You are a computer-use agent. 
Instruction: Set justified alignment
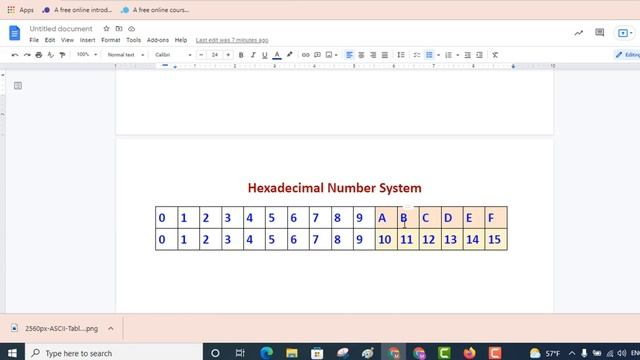385,55
